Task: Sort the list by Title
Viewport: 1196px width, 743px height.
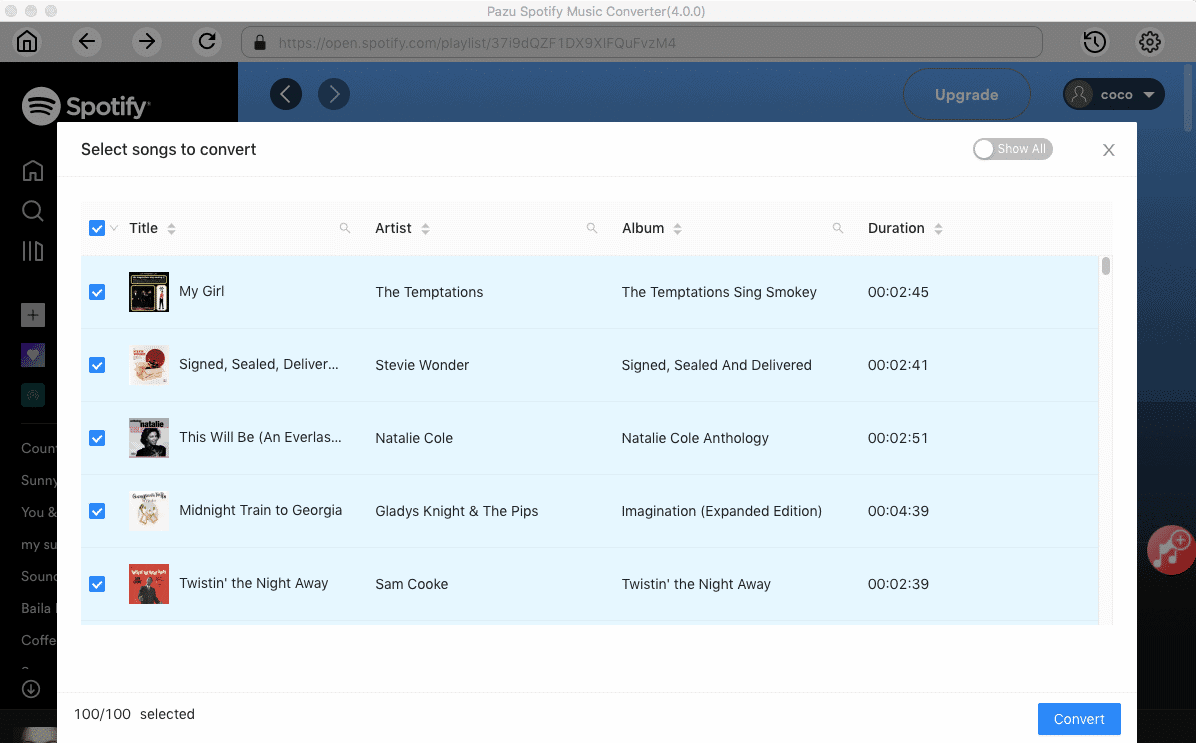Action: (172, 229)
